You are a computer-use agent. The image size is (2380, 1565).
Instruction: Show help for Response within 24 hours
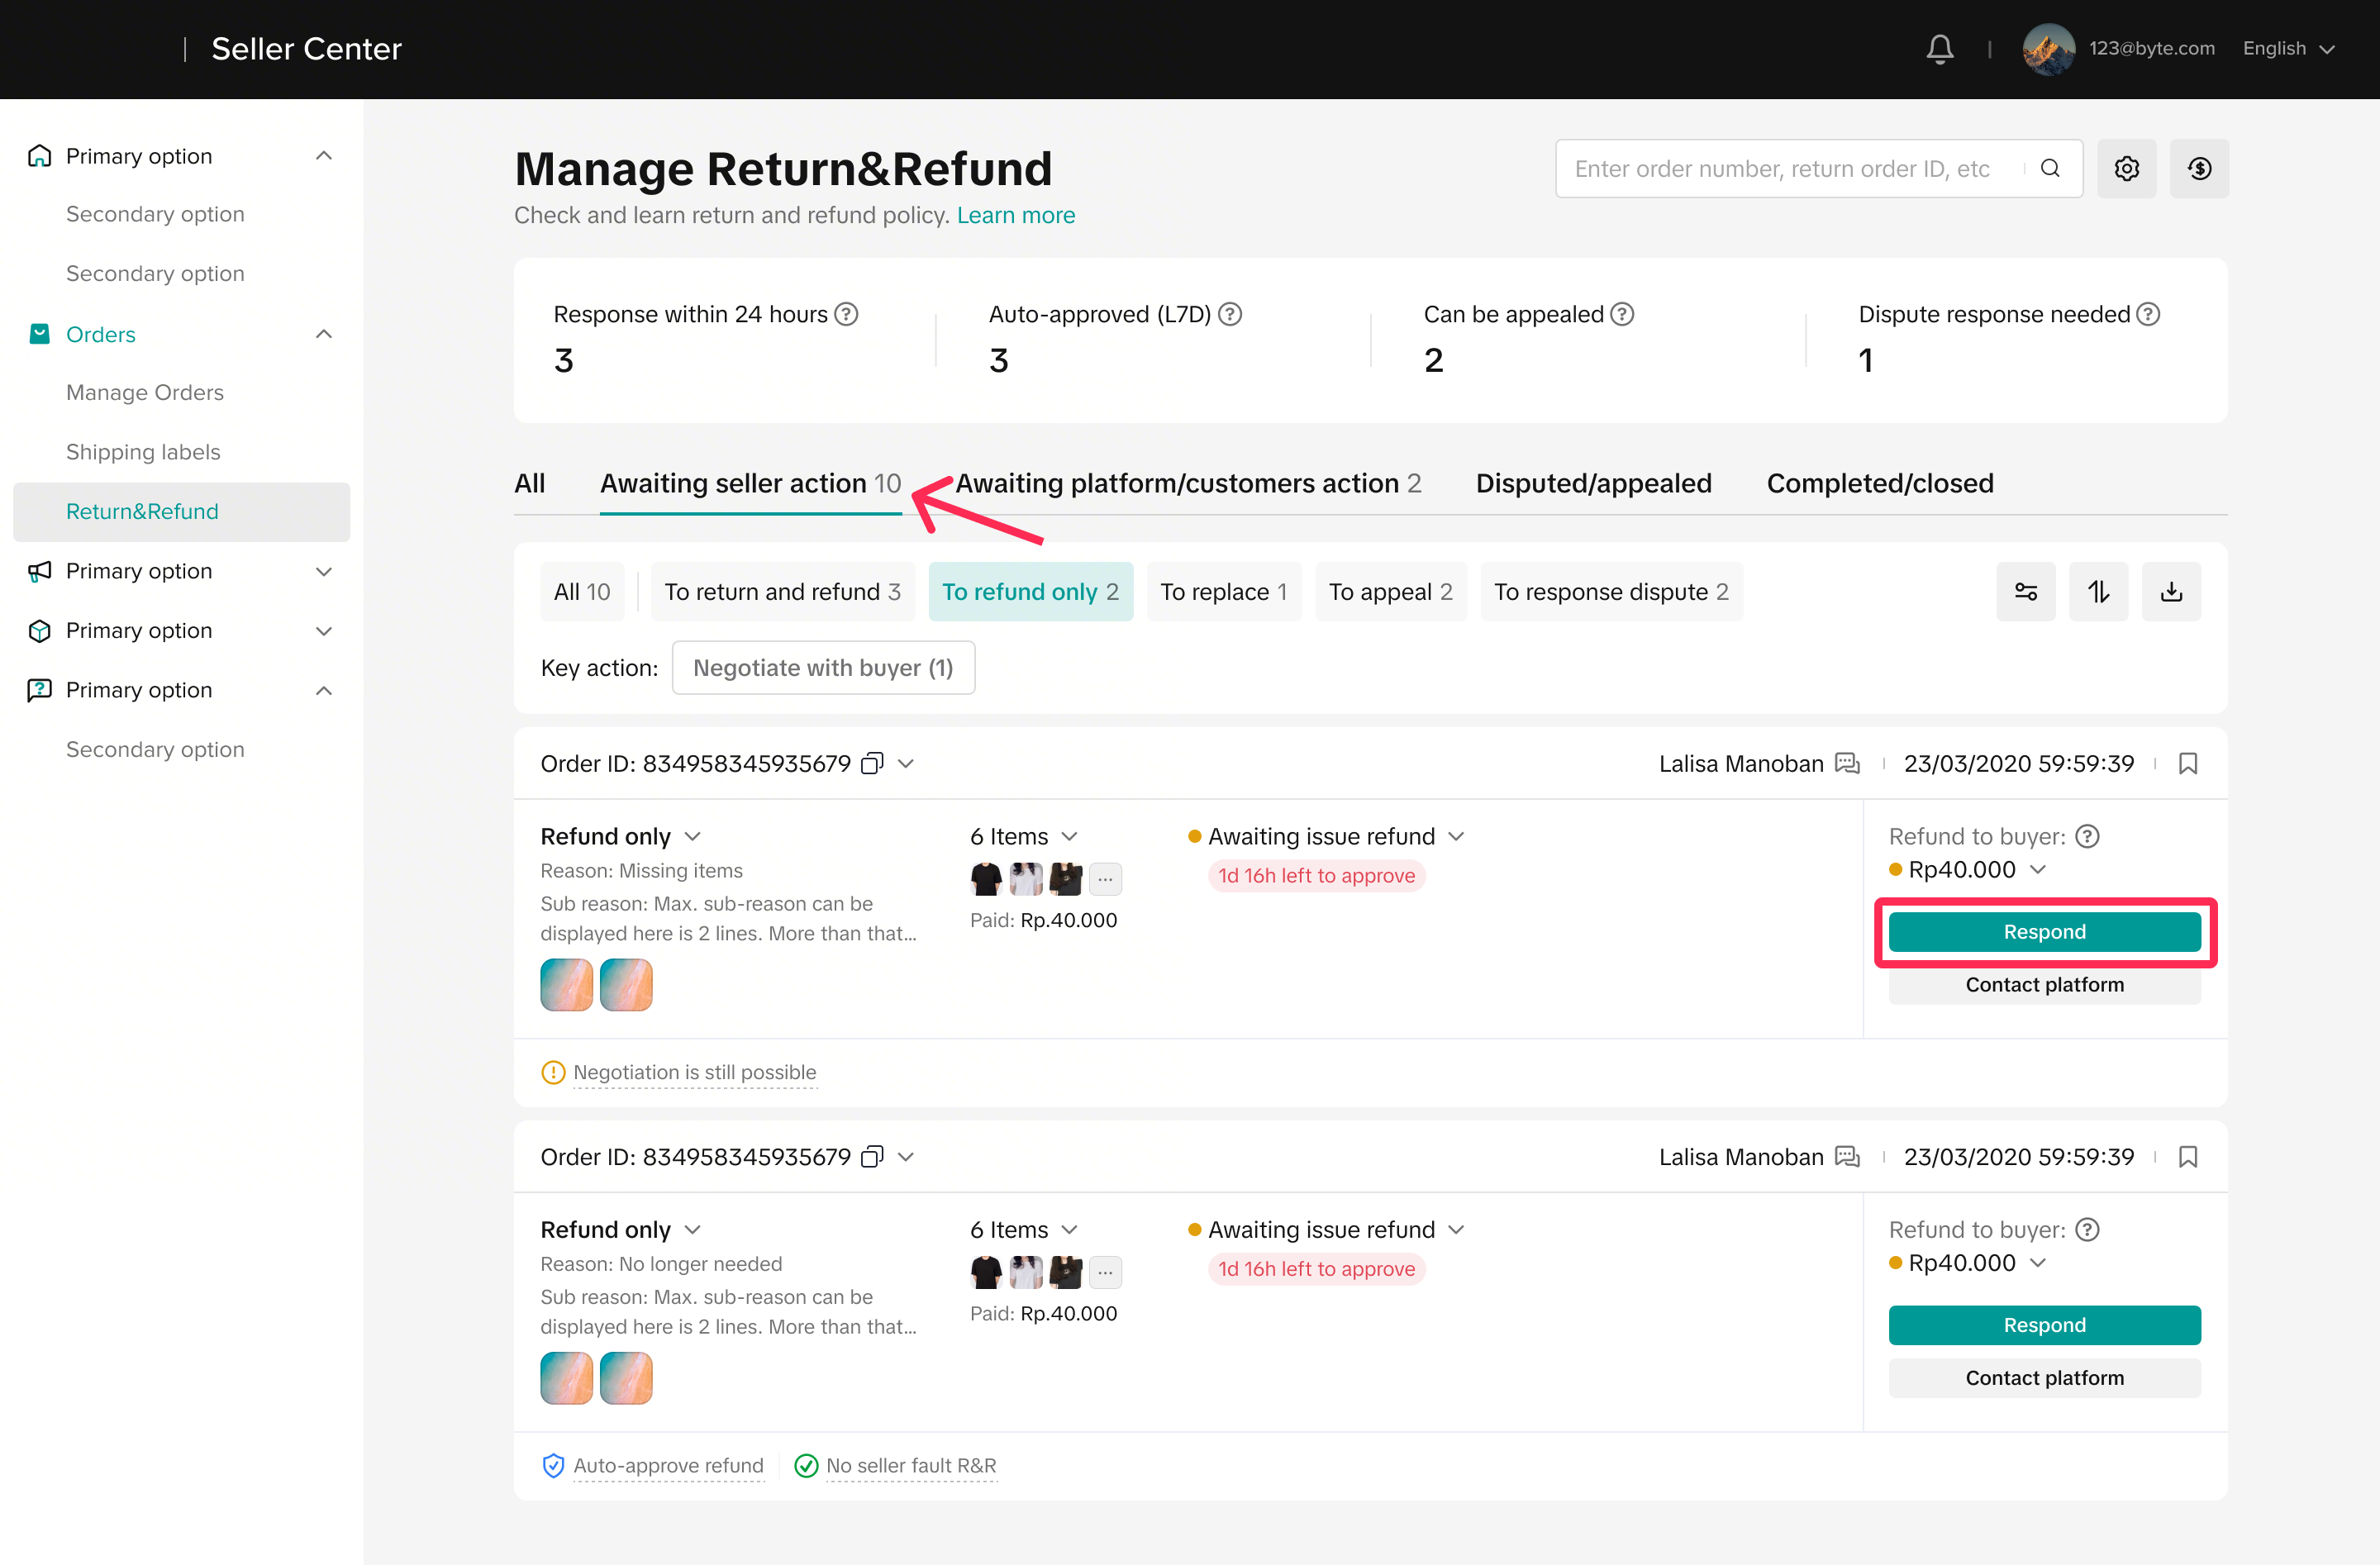pyautogui.click(x=847, y=314)
